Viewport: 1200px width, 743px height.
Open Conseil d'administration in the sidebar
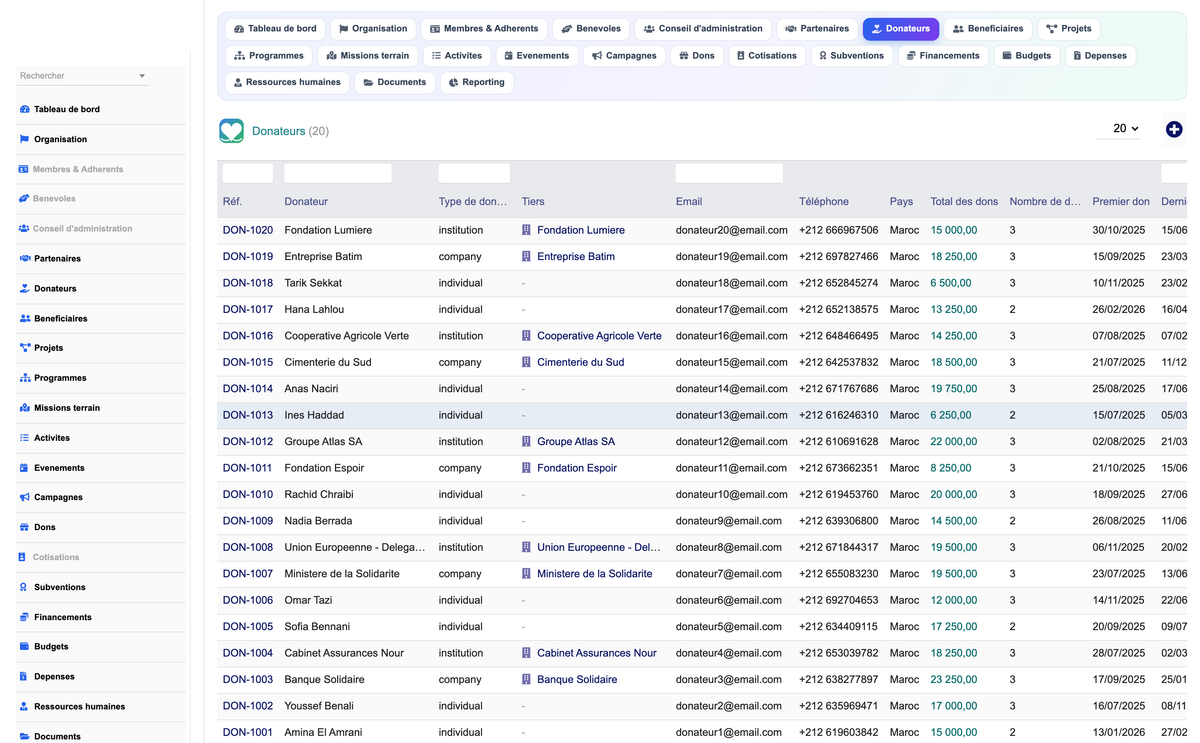(x=82, y=229)
